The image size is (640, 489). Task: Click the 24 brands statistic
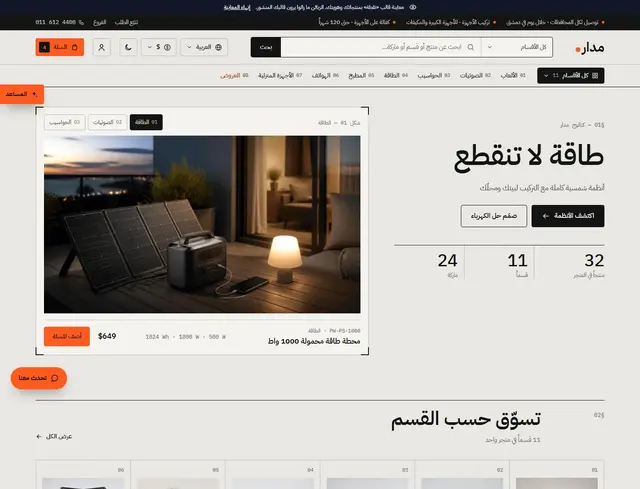coord(447,265)
